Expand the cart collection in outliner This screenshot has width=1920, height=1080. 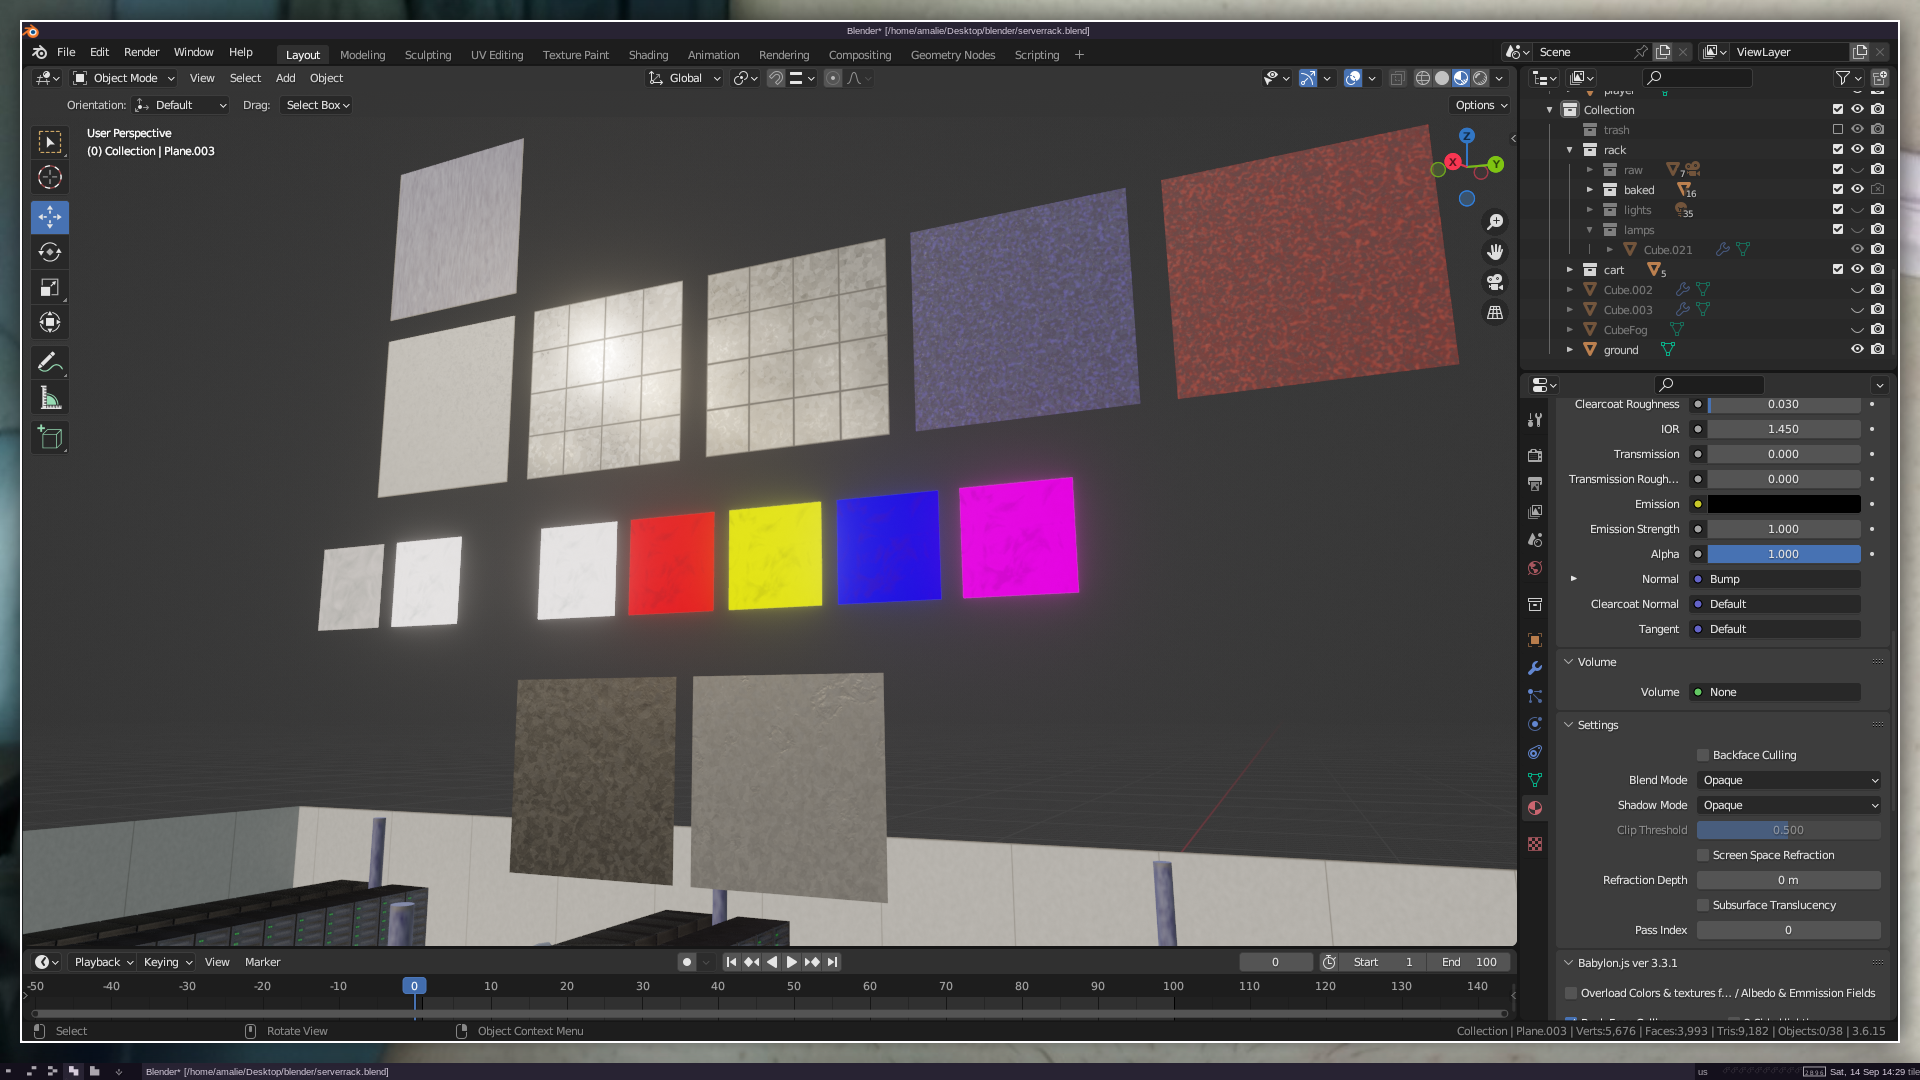[x=1570, y=269]
